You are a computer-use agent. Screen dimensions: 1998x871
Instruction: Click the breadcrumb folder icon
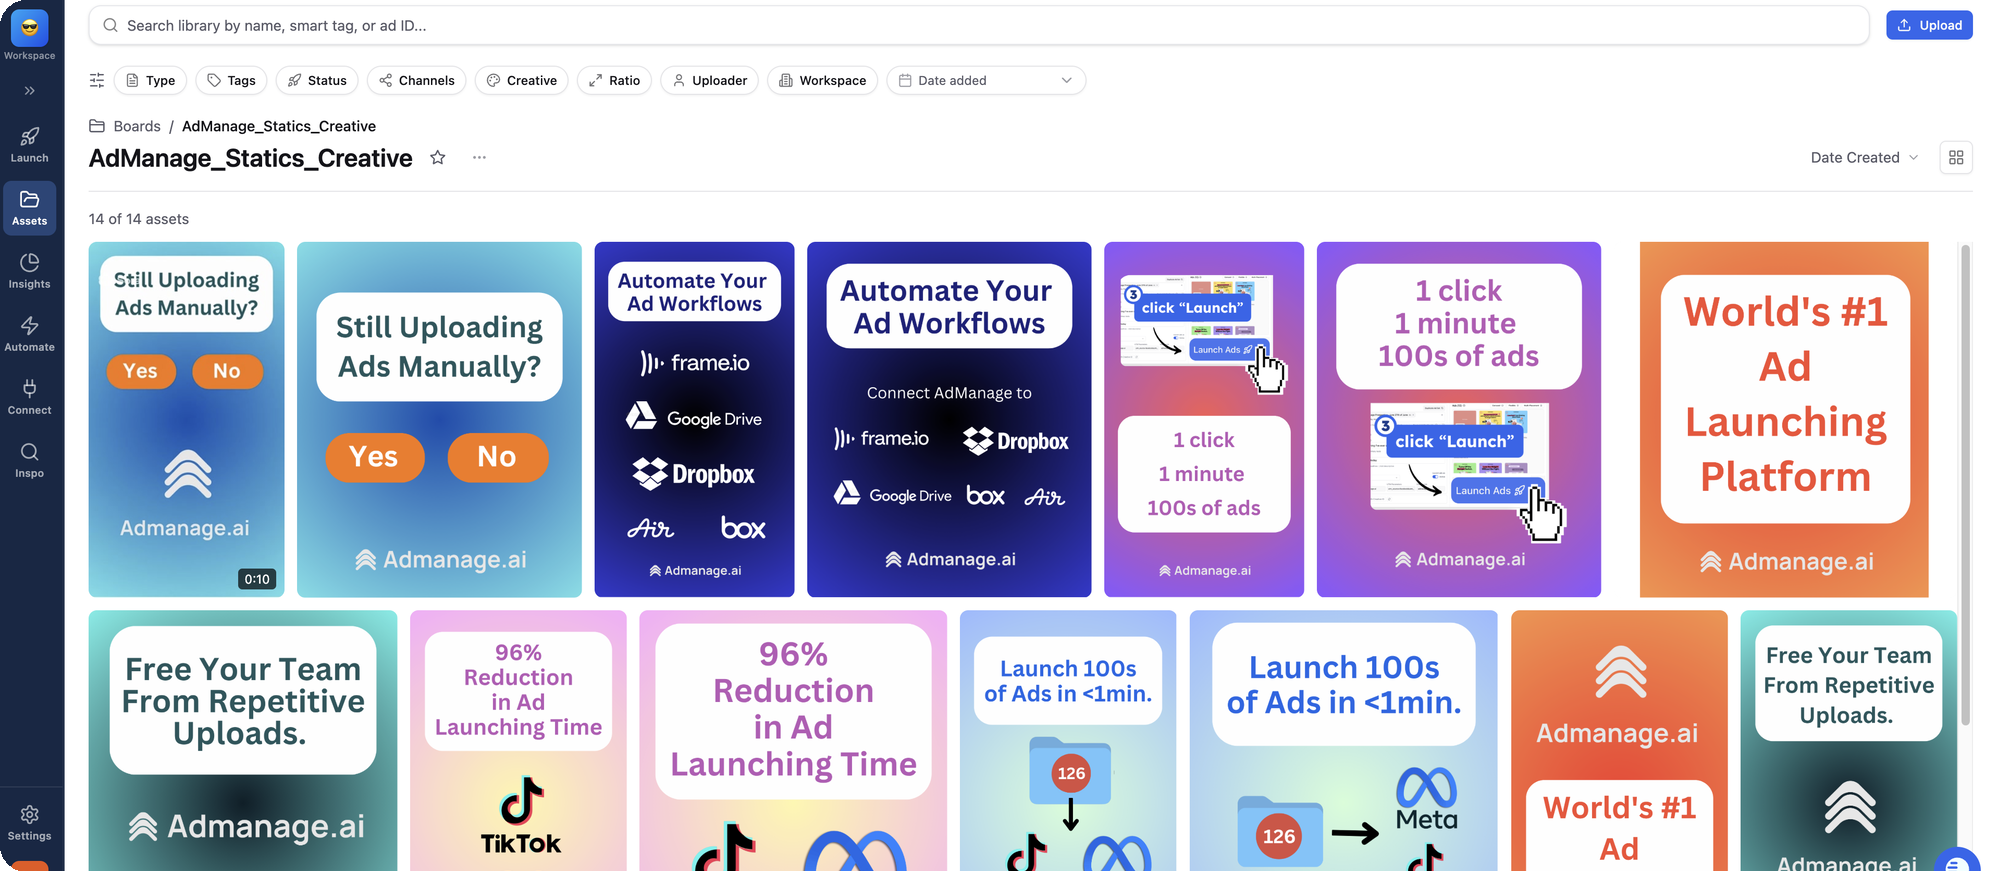[x=97, y=126]
